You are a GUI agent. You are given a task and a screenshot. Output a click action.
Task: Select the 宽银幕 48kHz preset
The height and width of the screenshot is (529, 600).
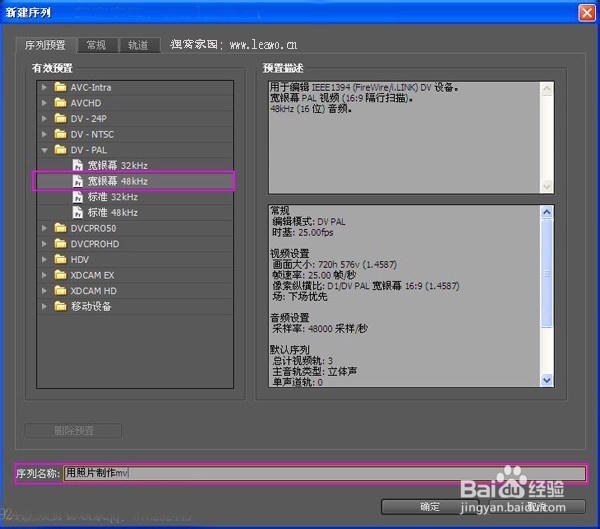click(x=117, y=181)
